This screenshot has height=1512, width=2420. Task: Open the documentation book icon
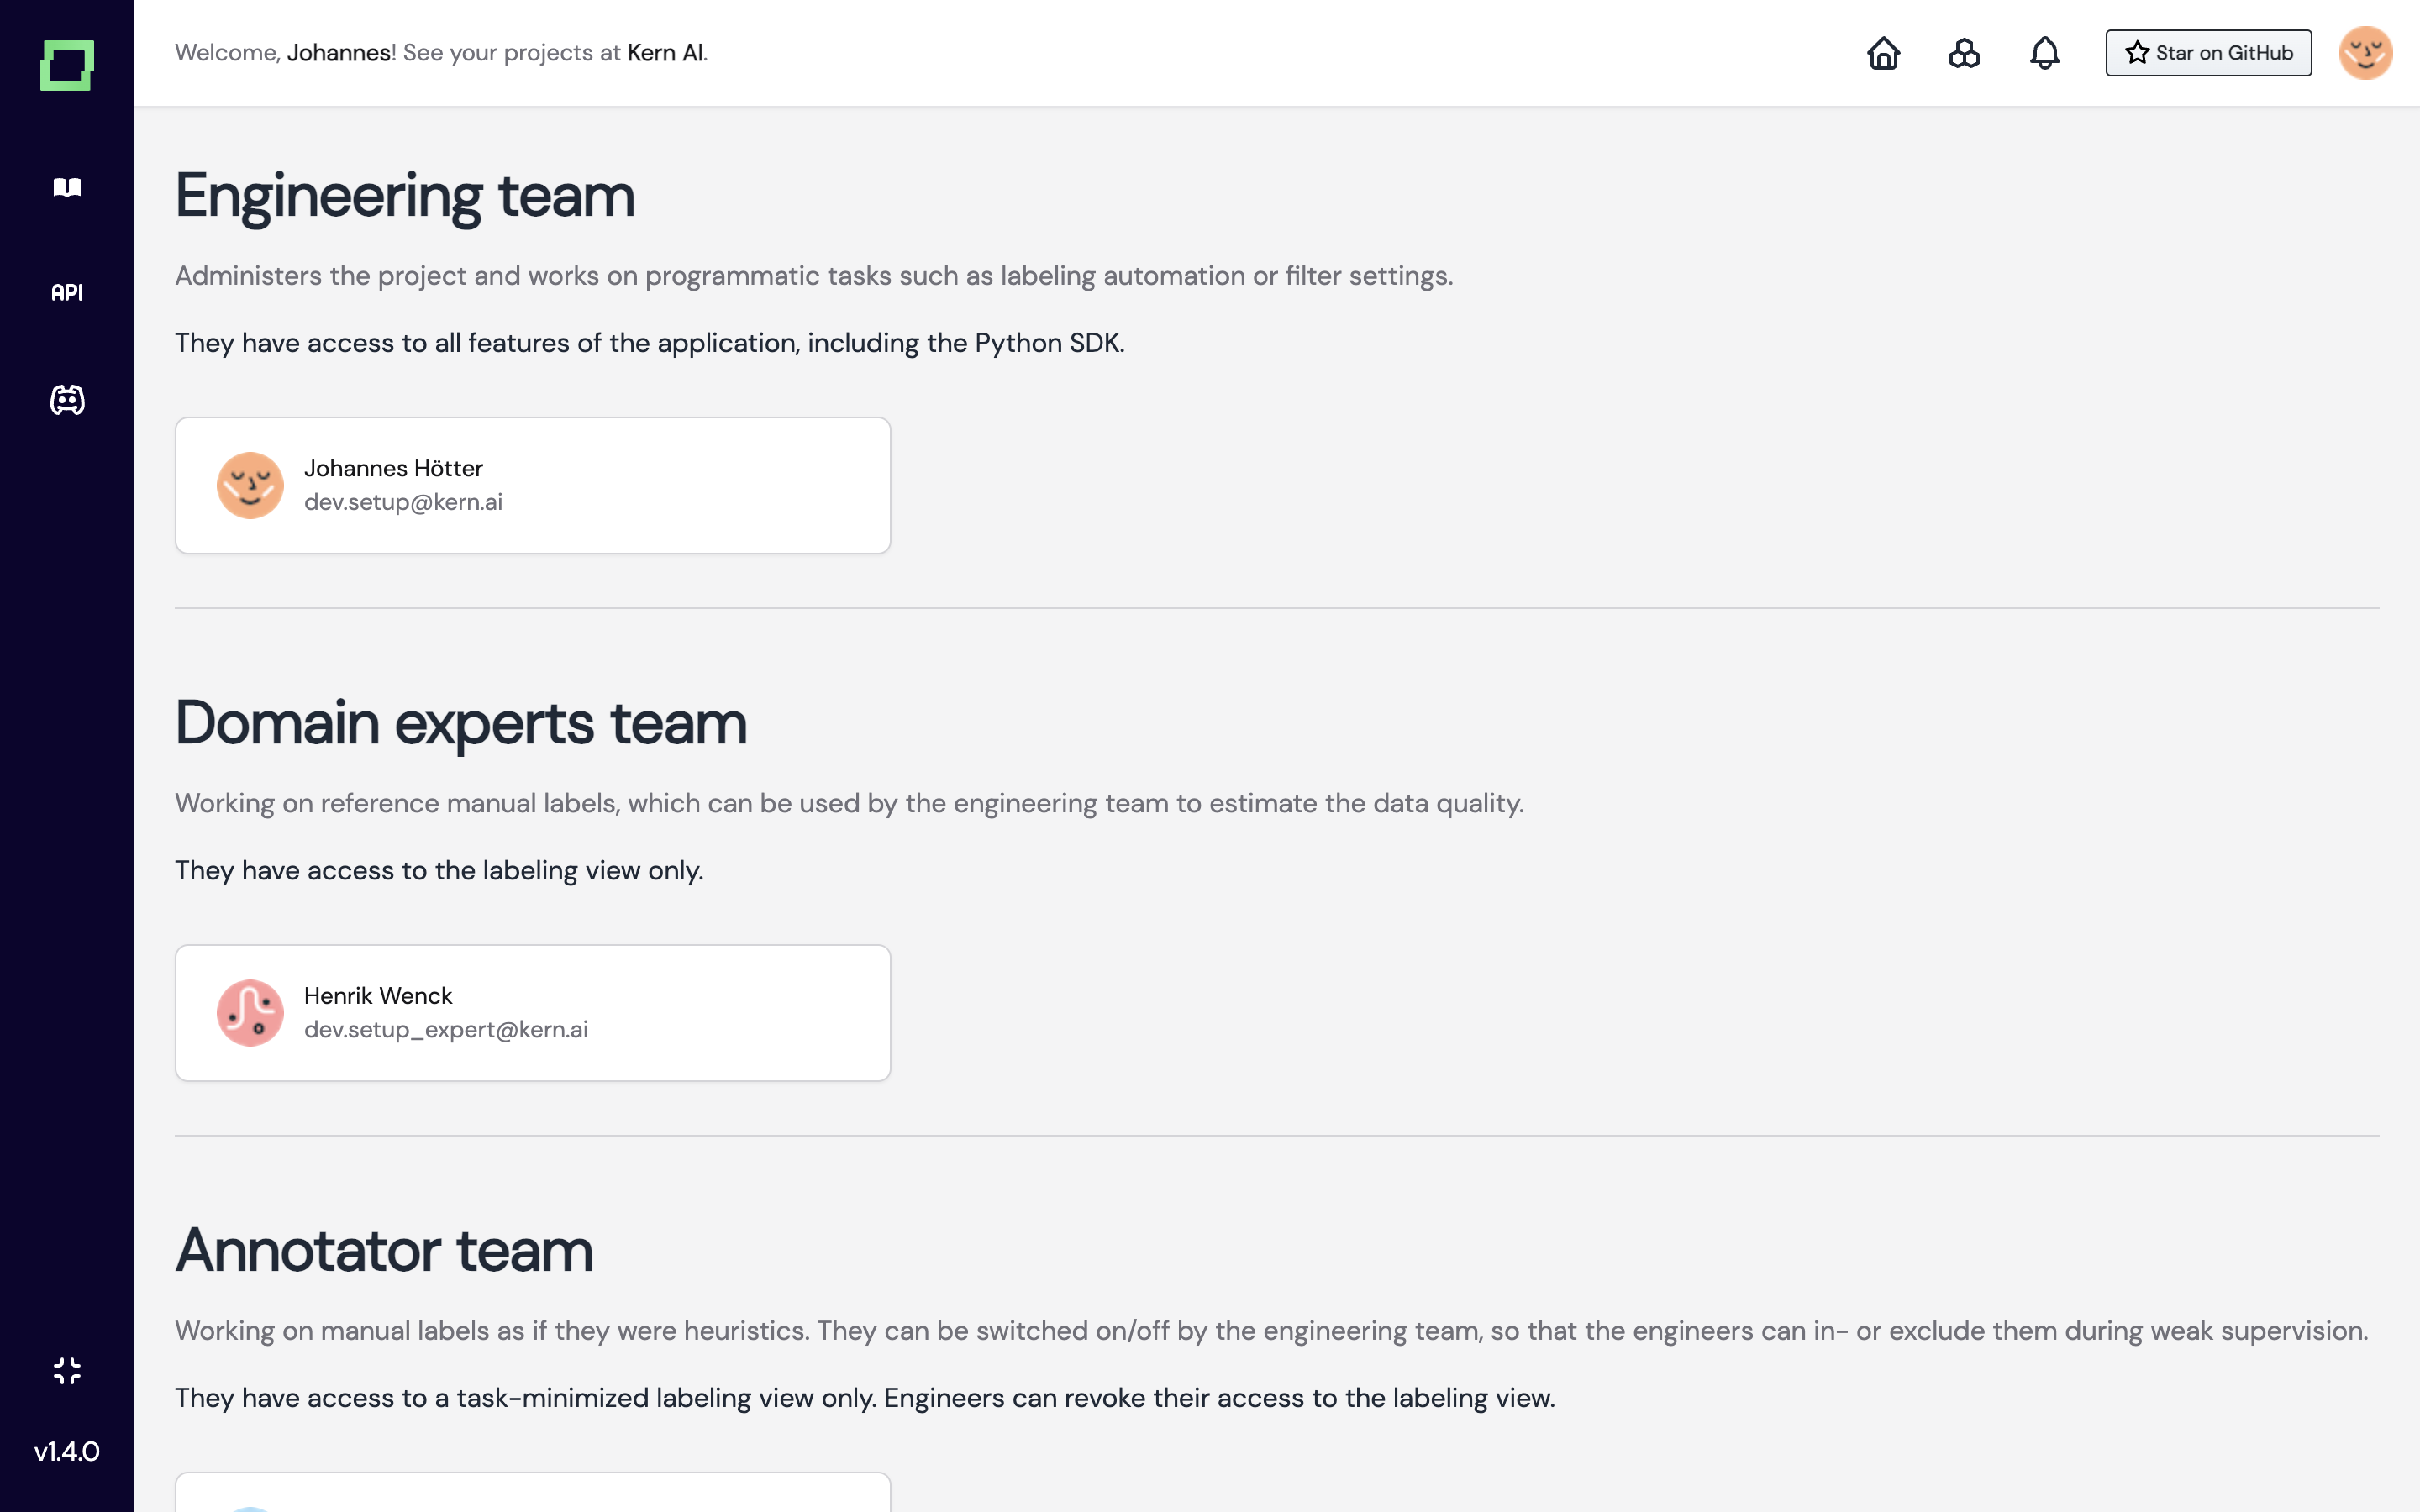67,187
